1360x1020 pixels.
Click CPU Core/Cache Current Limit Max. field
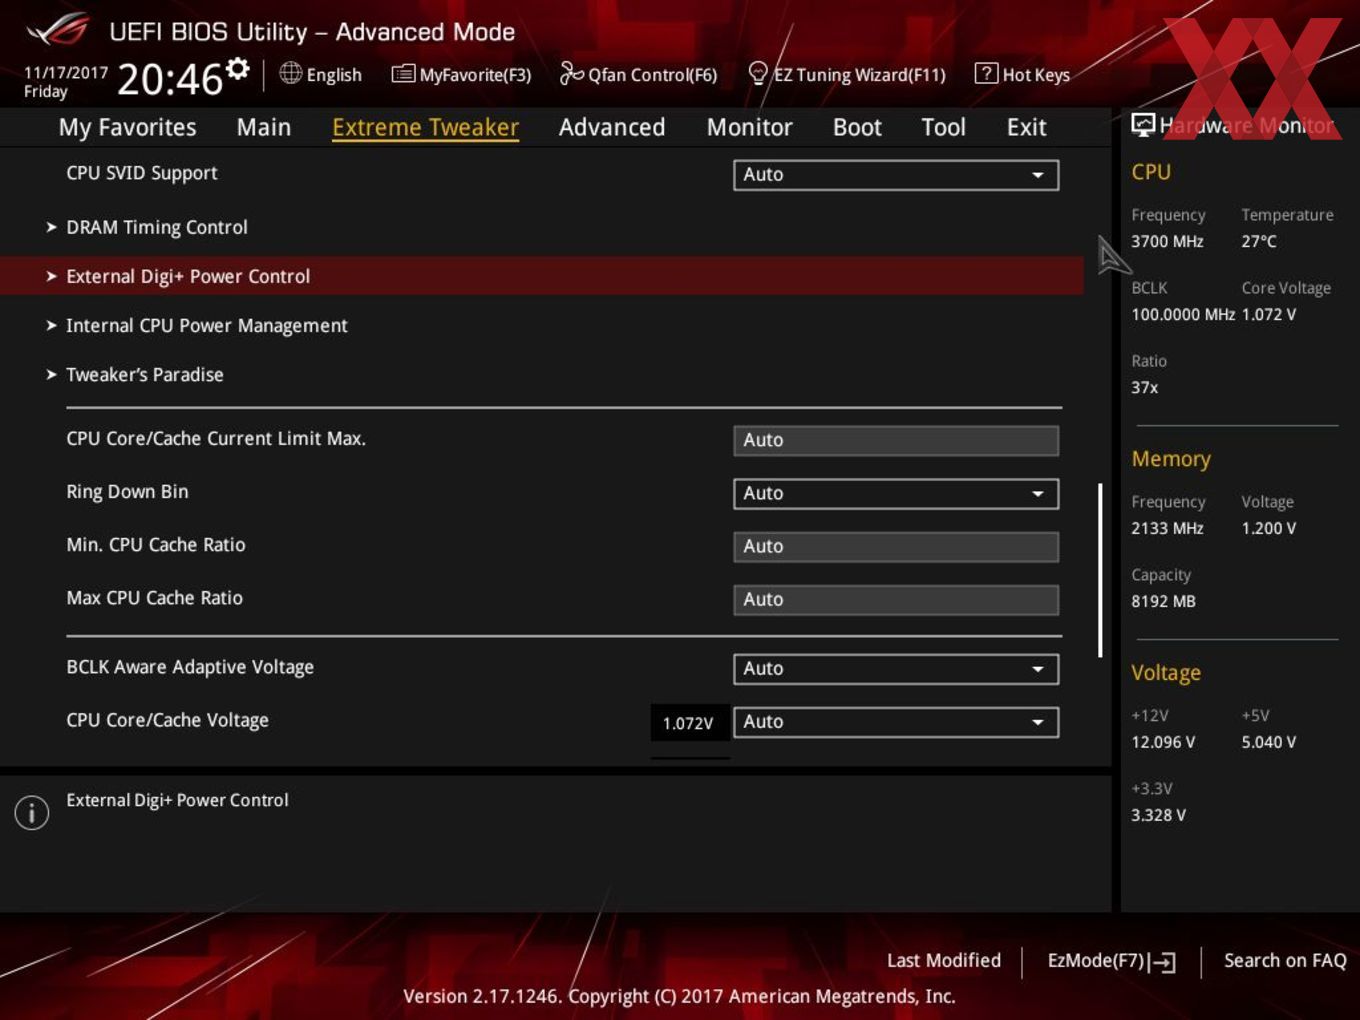[896, 441]
